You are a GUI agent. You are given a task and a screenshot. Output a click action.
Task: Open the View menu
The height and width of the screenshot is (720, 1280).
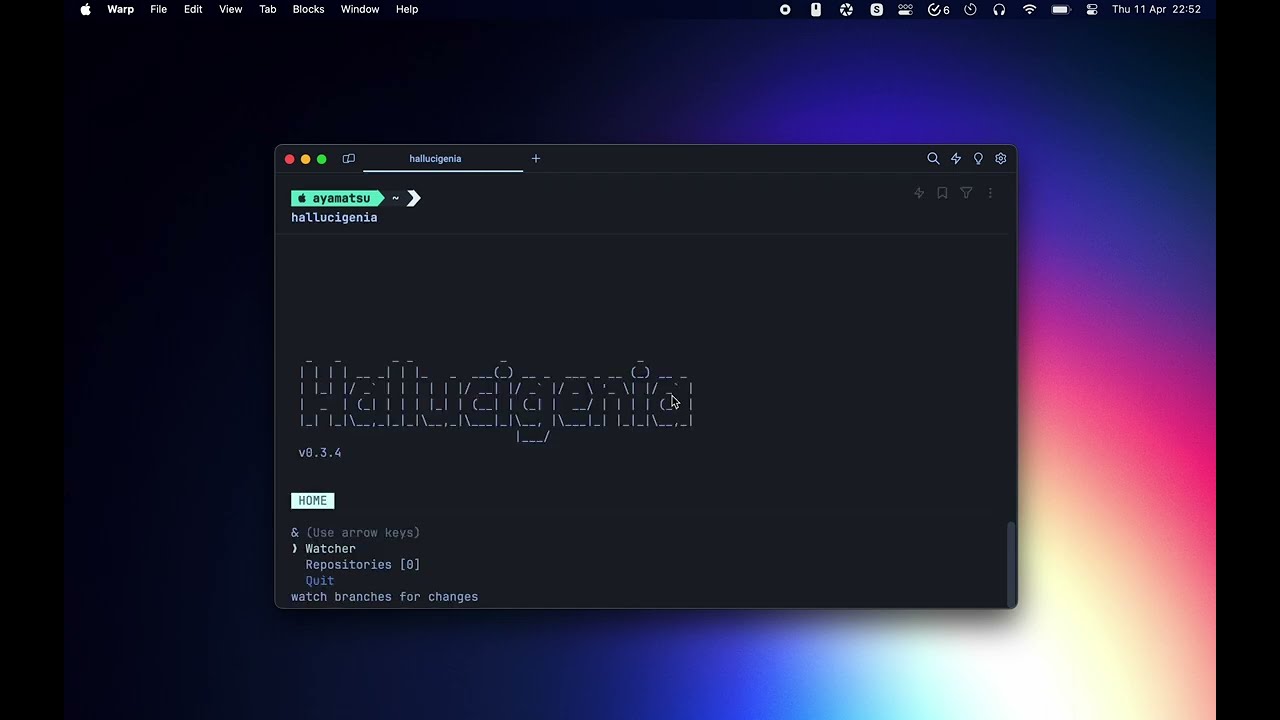[x=230, y=9]
